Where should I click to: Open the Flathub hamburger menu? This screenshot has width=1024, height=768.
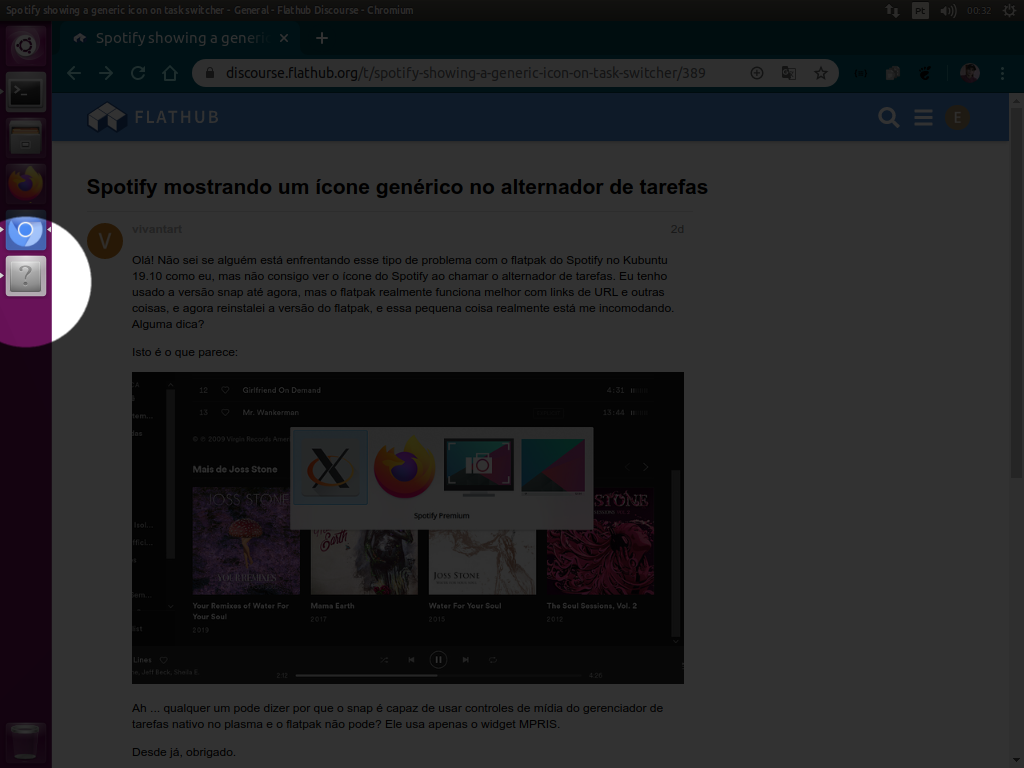(x=923, y=118)
